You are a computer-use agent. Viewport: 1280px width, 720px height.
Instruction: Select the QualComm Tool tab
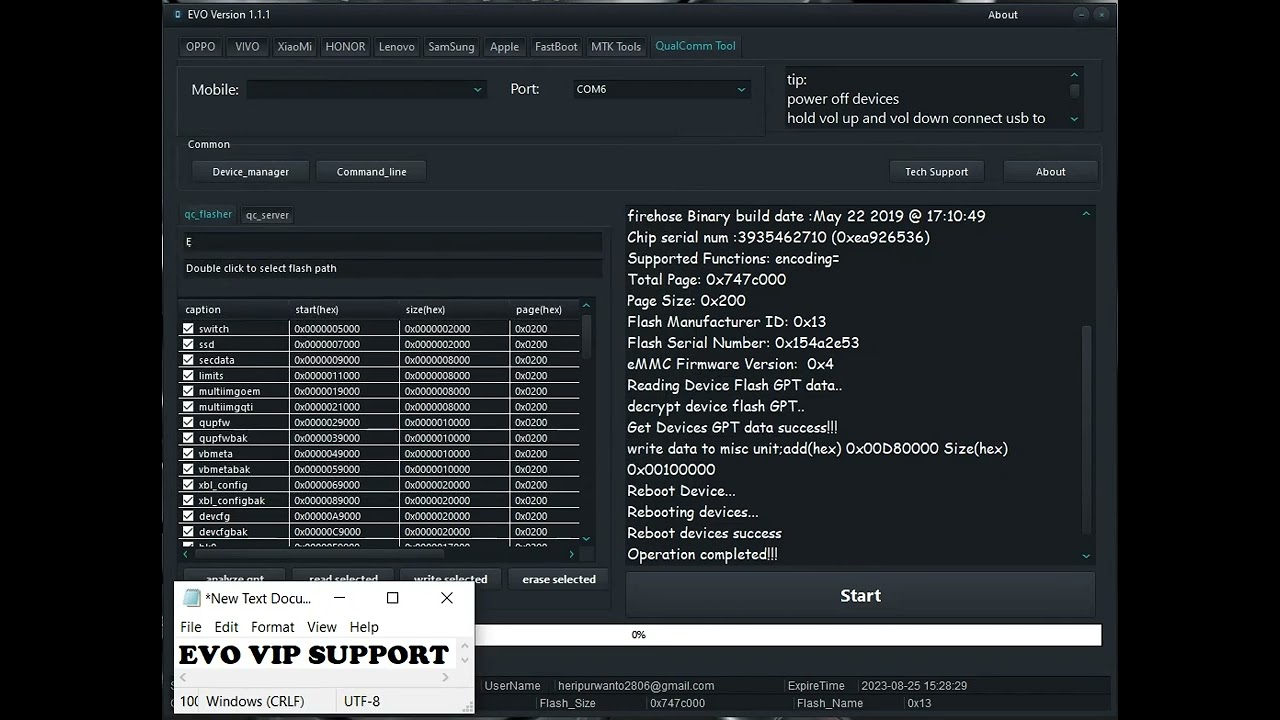point(695,46)
